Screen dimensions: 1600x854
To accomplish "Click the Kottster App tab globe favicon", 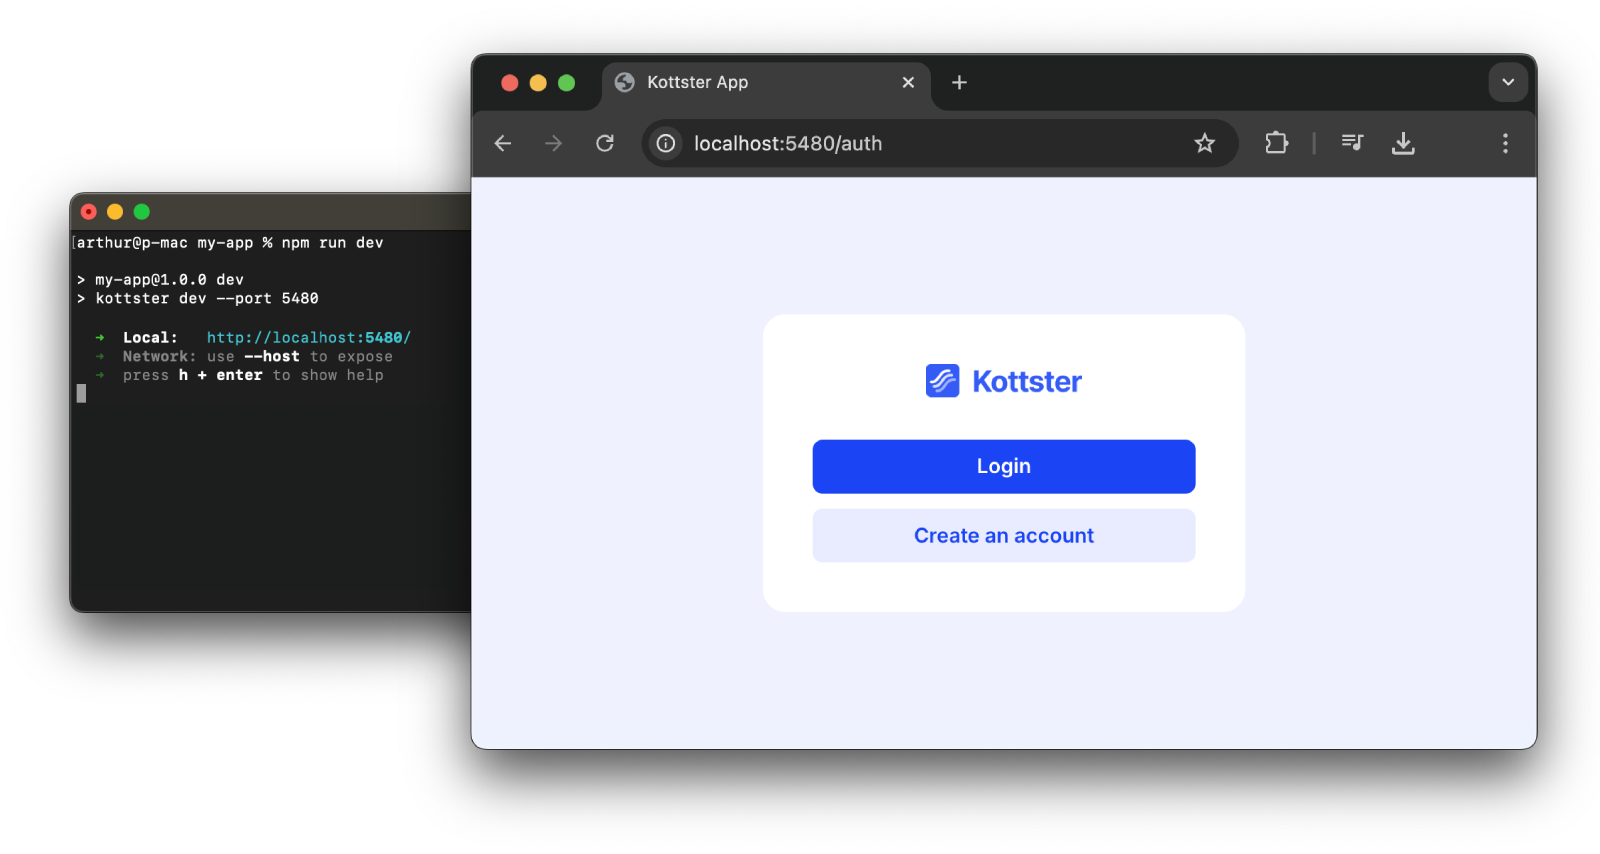I will coord(625,82).
